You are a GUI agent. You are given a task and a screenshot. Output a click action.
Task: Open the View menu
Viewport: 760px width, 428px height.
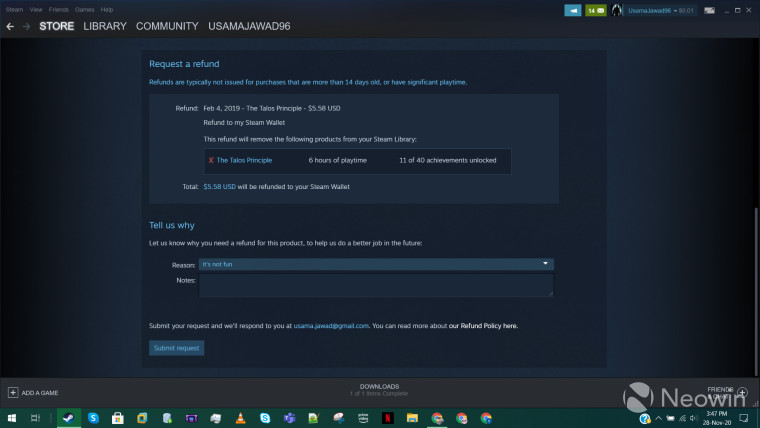tap(36, 10)
